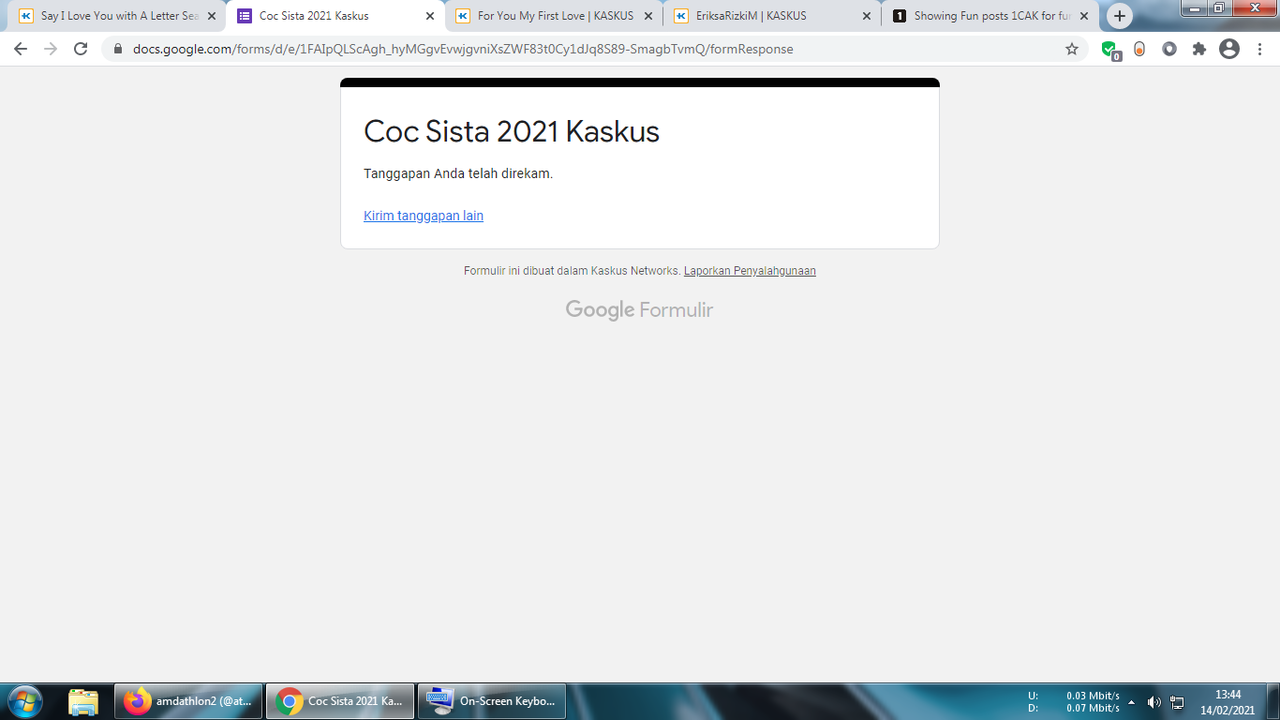Image resolution: width=1280 pixels, height=720 pixels.
Task: Switch to Say I Love You tab
Action: click(117, 16)
